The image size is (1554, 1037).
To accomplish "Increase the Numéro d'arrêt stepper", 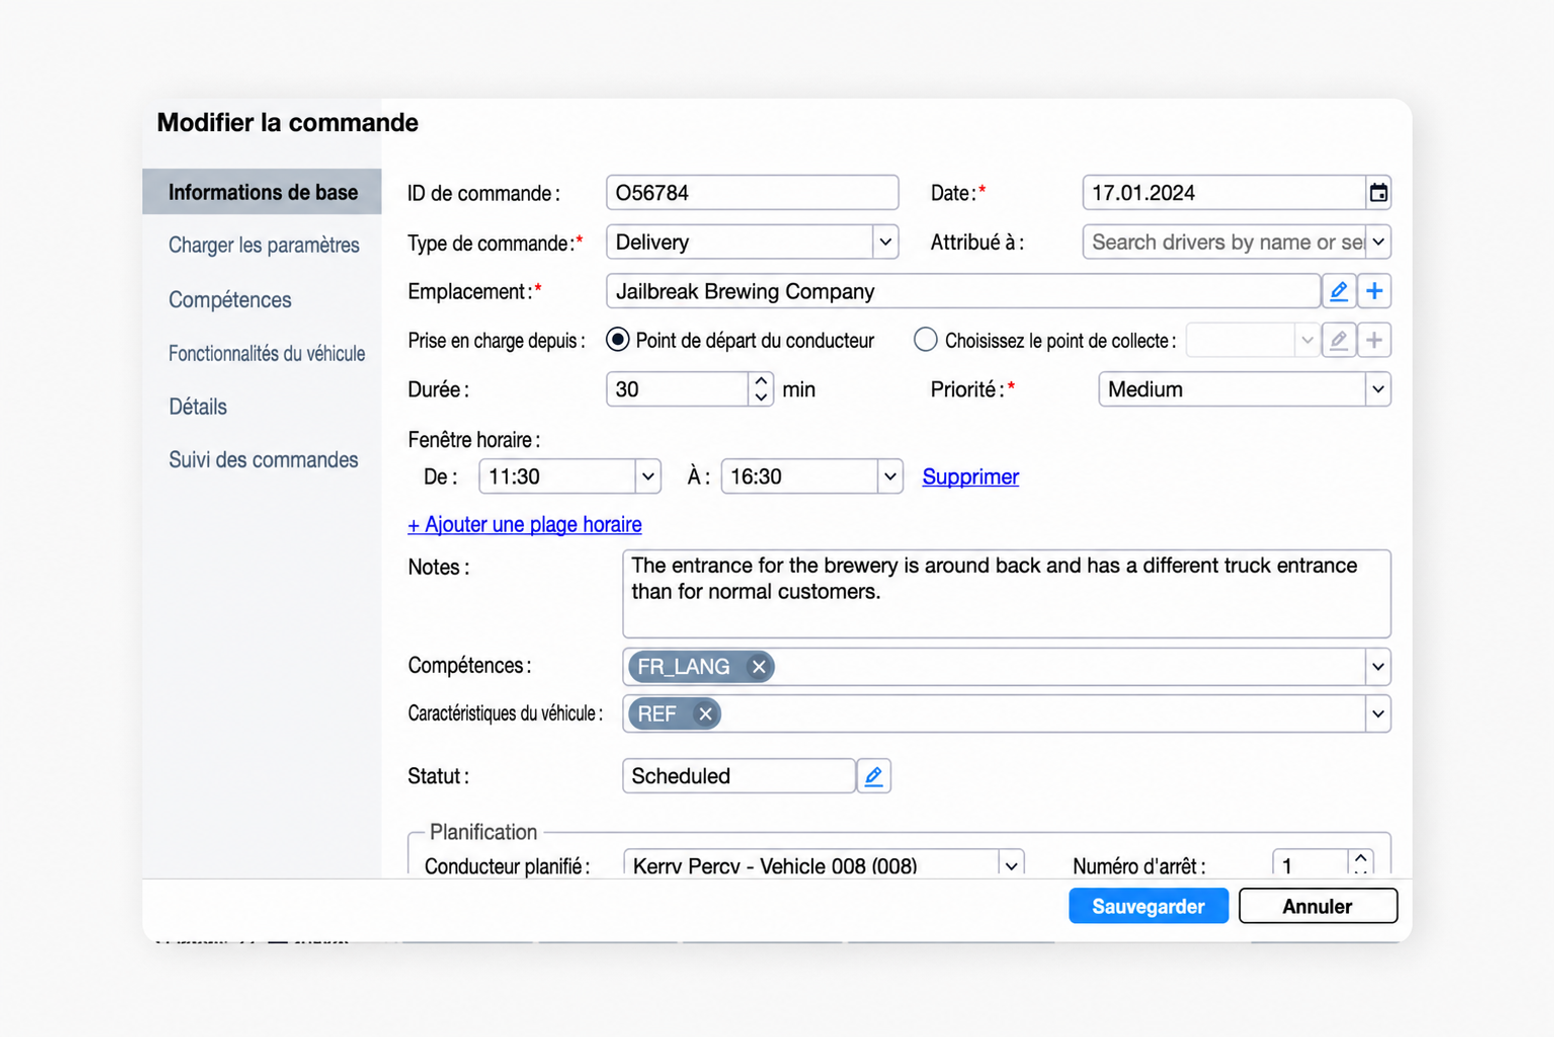I will pos(1361,857).
